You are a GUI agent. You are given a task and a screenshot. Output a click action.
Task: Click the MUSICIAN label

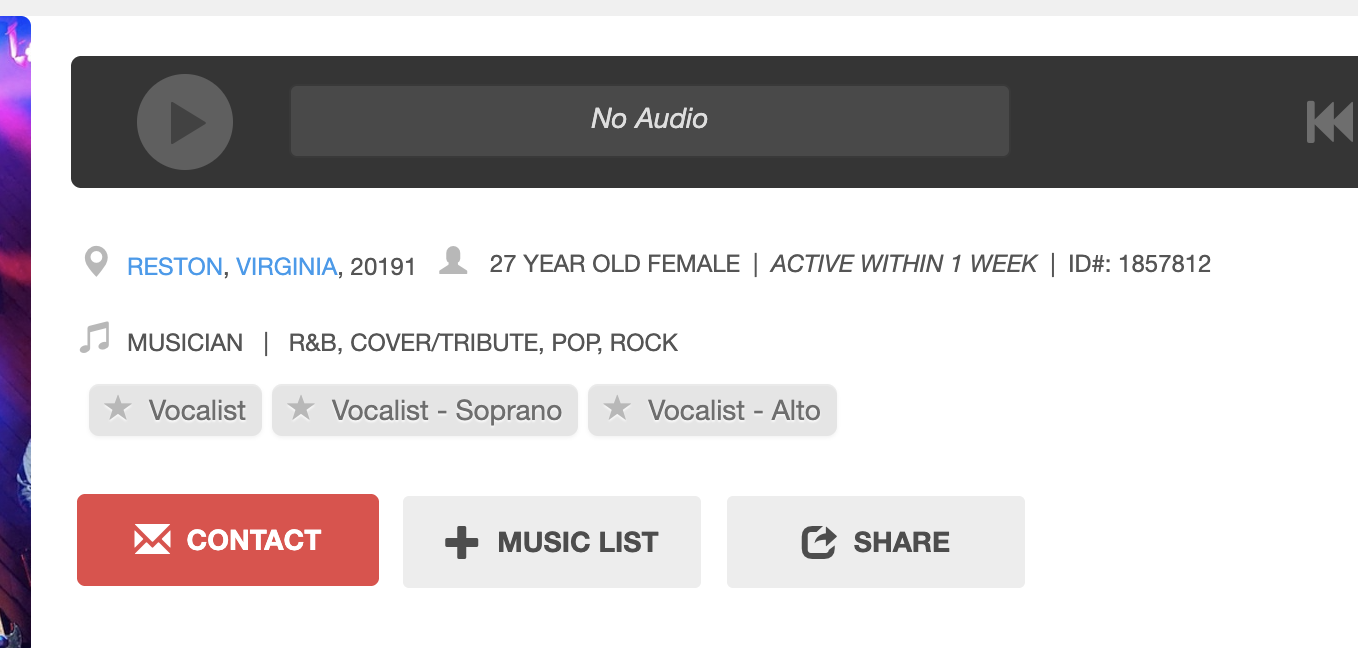click(x=185, y=343)
